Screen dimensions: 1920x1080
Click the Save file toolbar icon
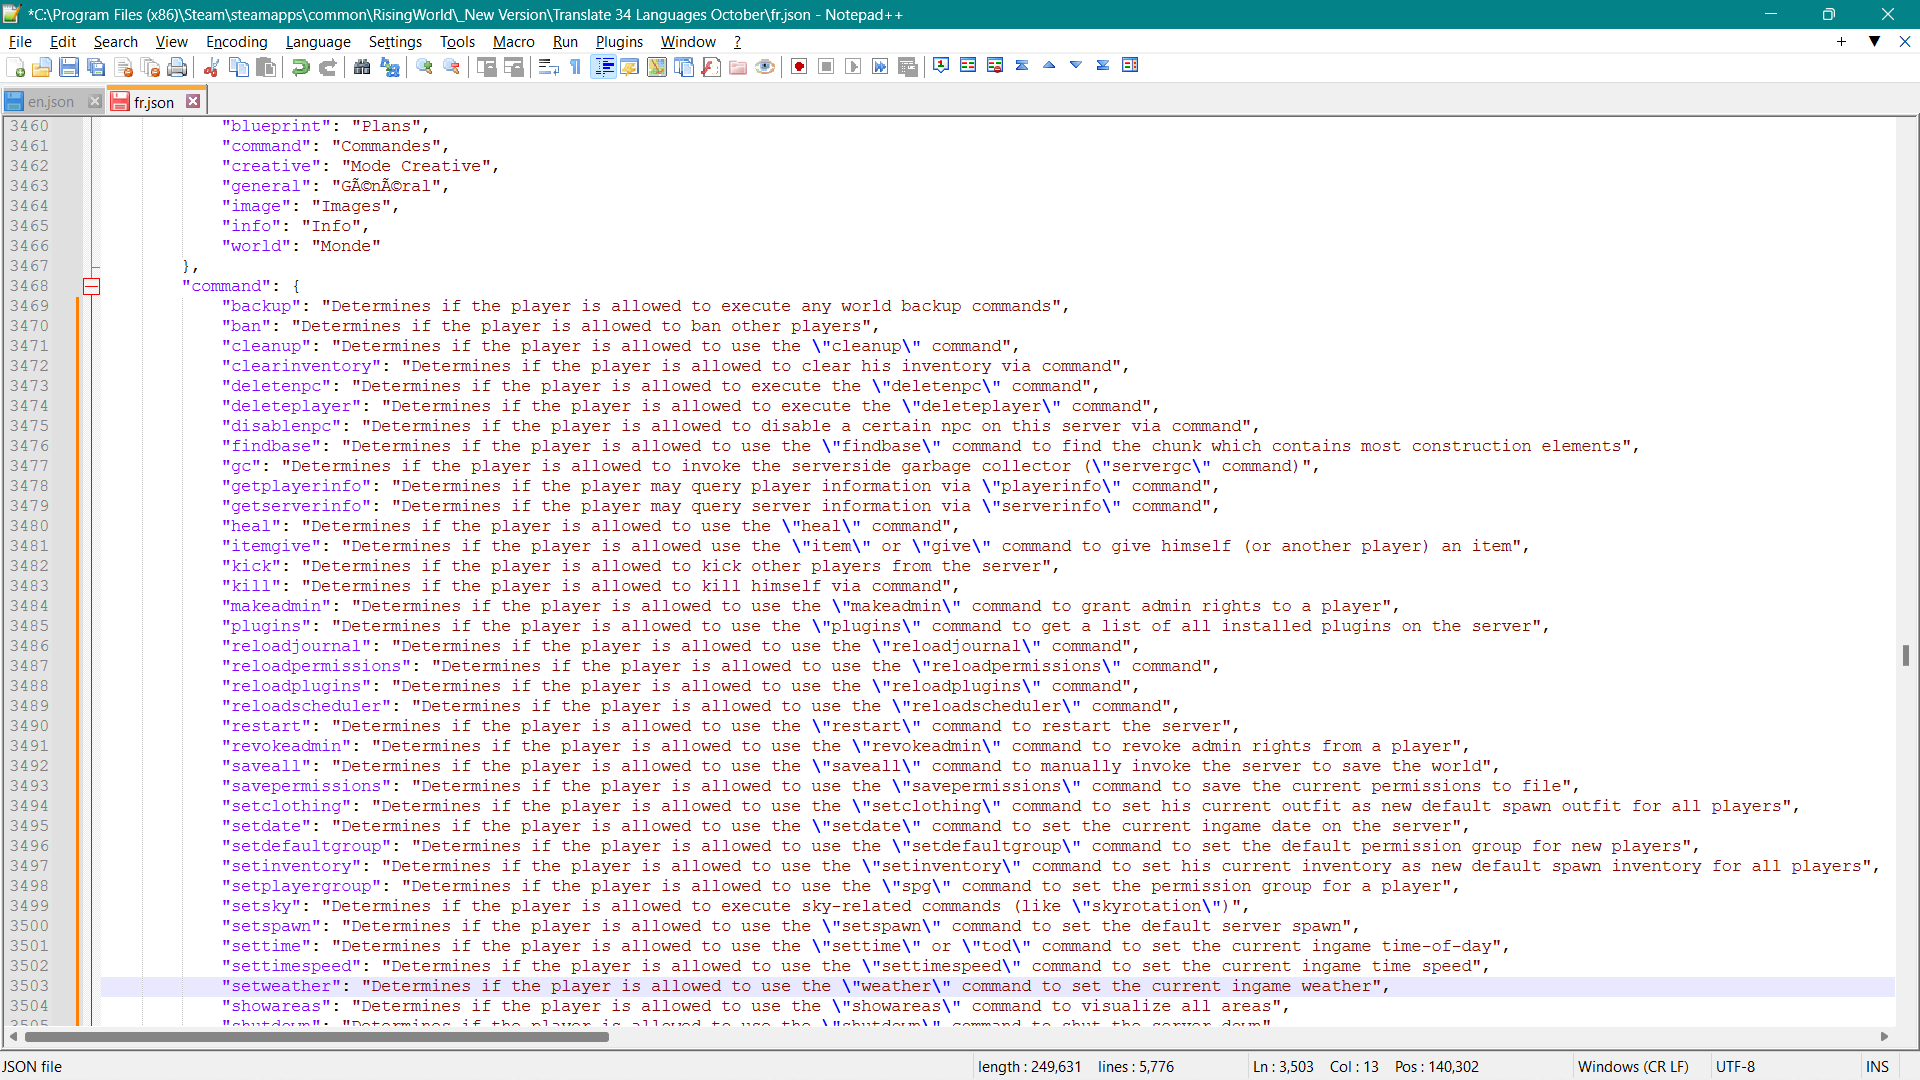coord(69,67)
